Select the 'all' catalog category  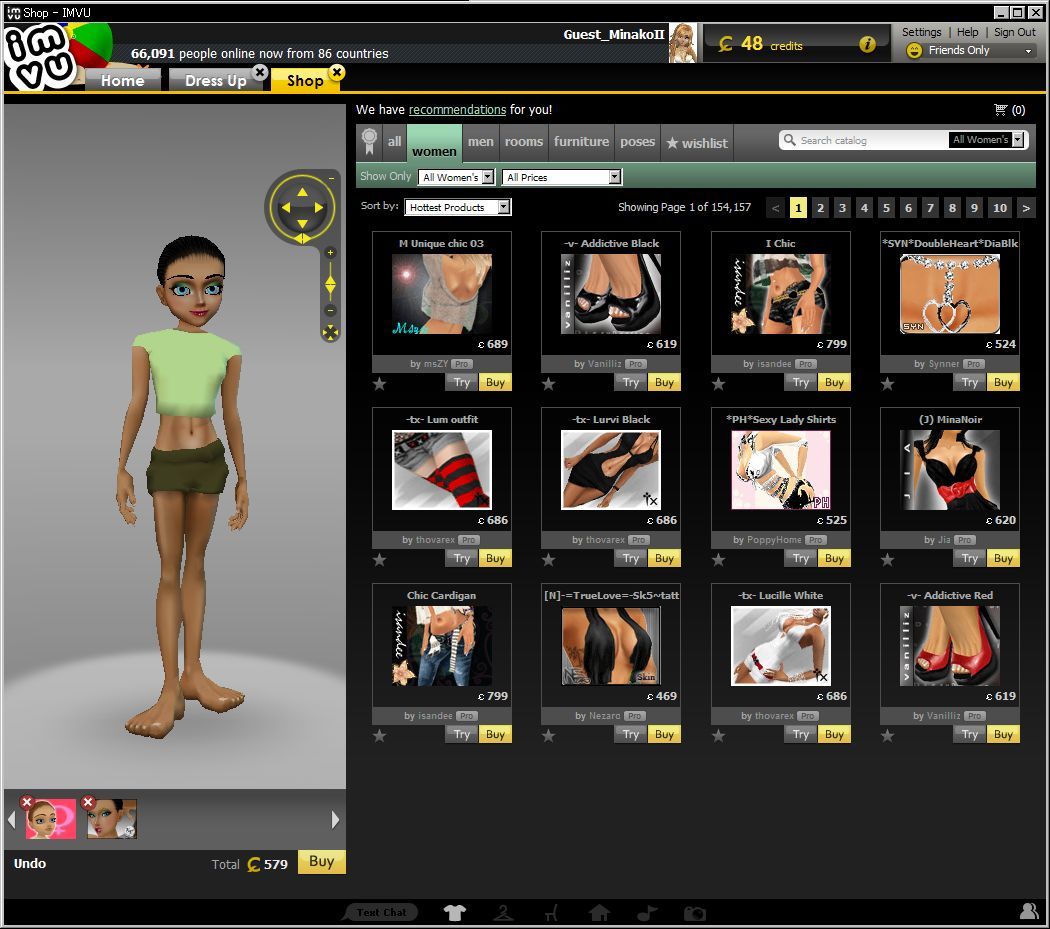[x=394, y=142]
